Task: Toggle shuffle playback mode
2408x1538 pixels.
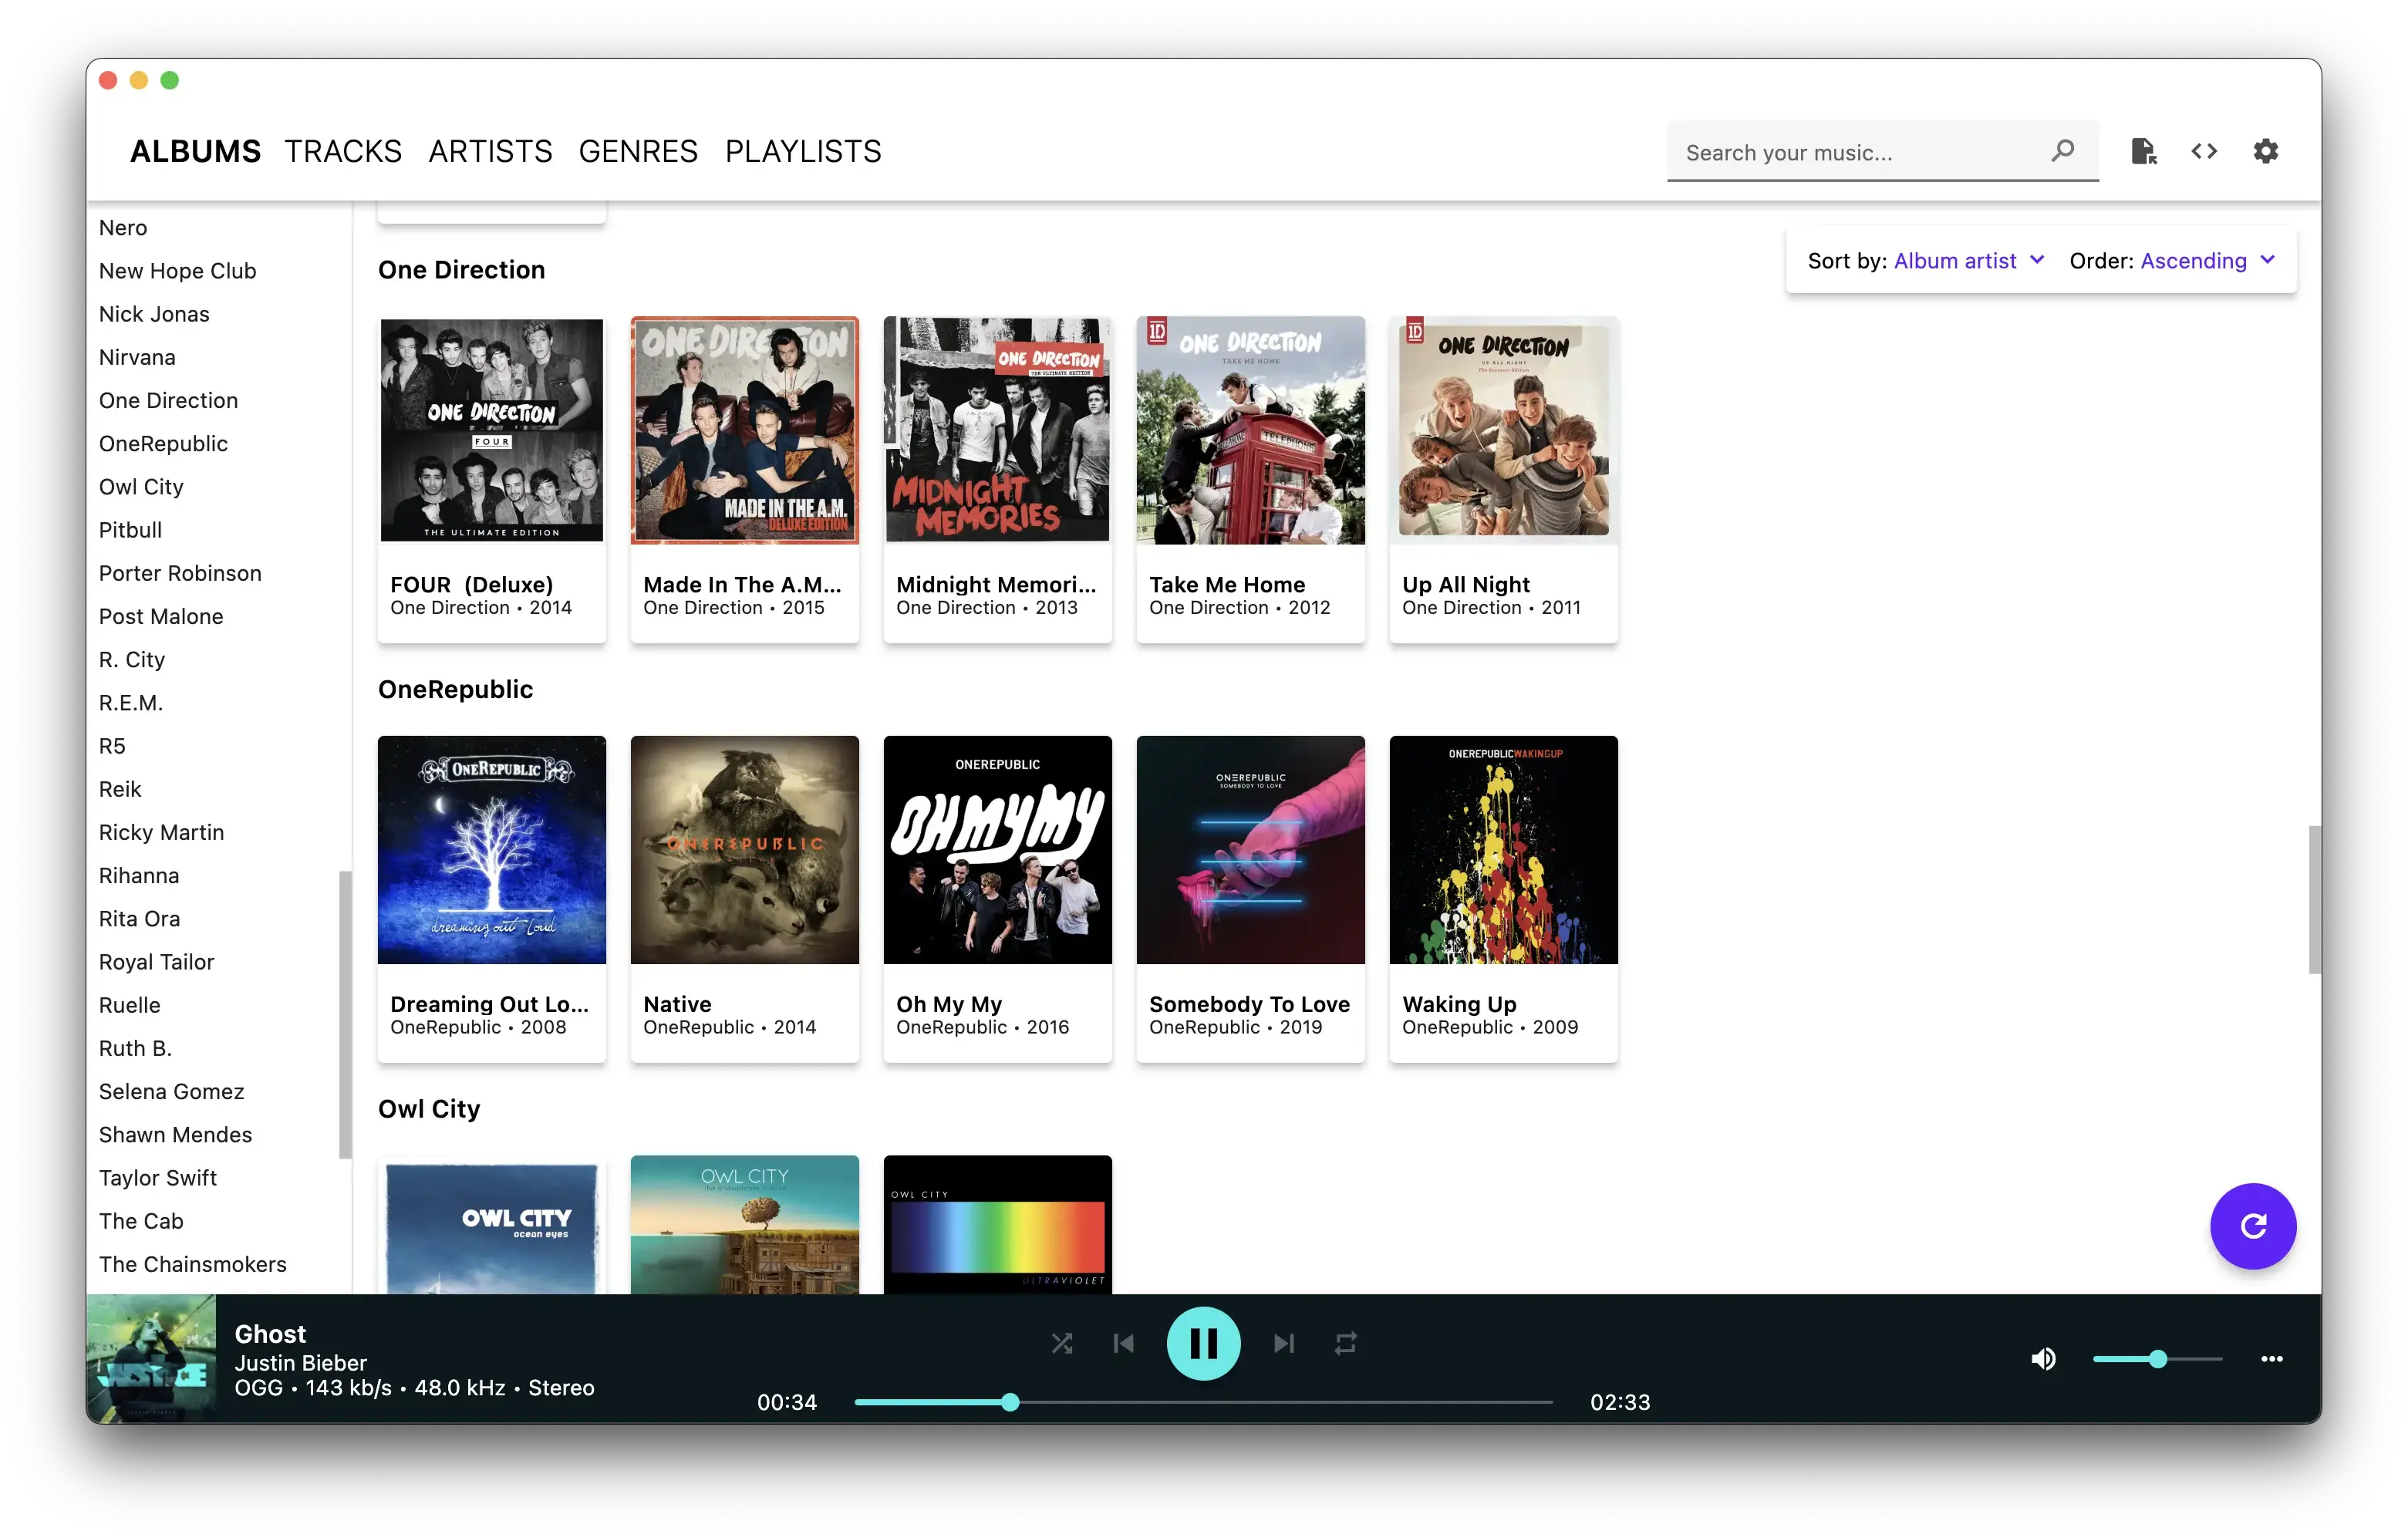Action: (1062, 1343)
